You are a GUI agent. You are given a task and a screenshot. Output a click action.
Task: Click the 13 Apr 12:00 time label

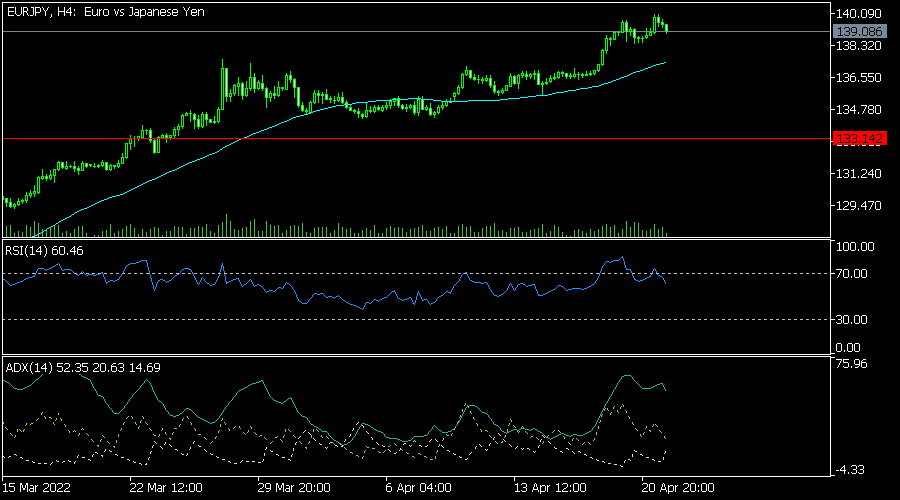[550, 488]
